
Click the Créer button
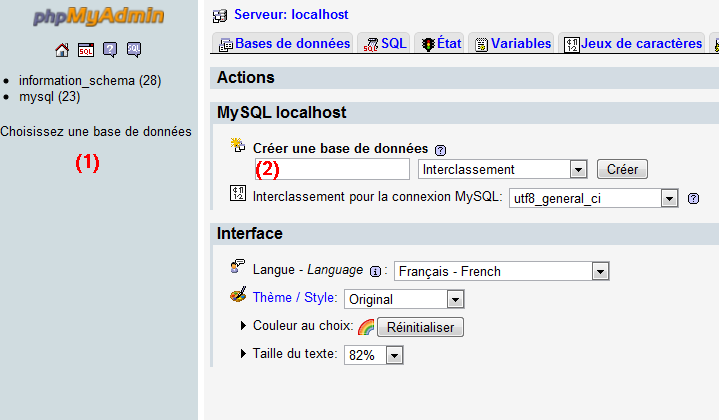(622, 169)
